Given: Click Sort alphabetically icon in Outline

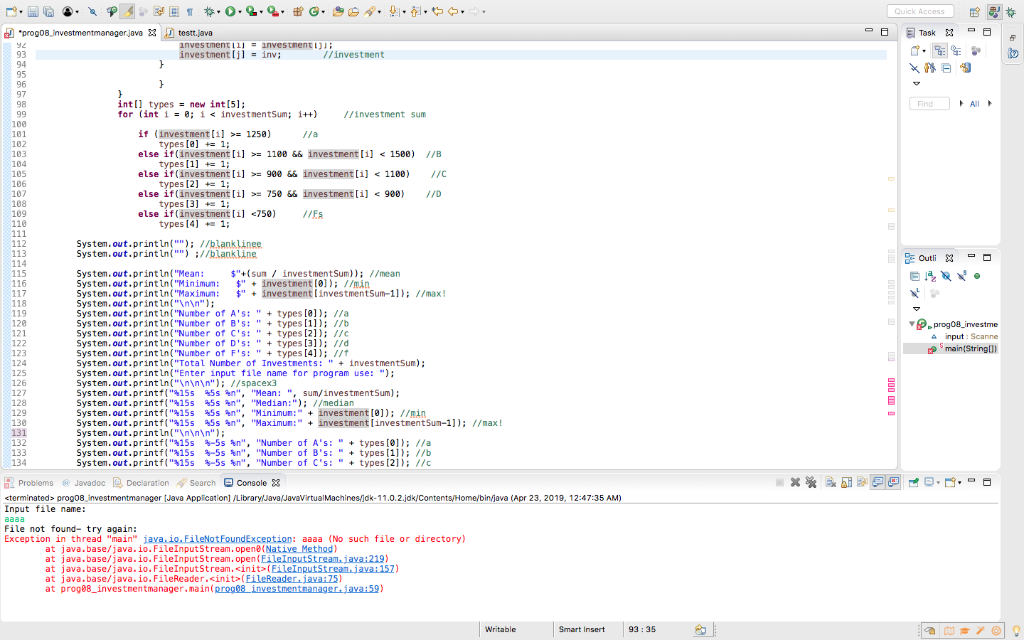Looking at the screenshot, I should click(930, 276).
